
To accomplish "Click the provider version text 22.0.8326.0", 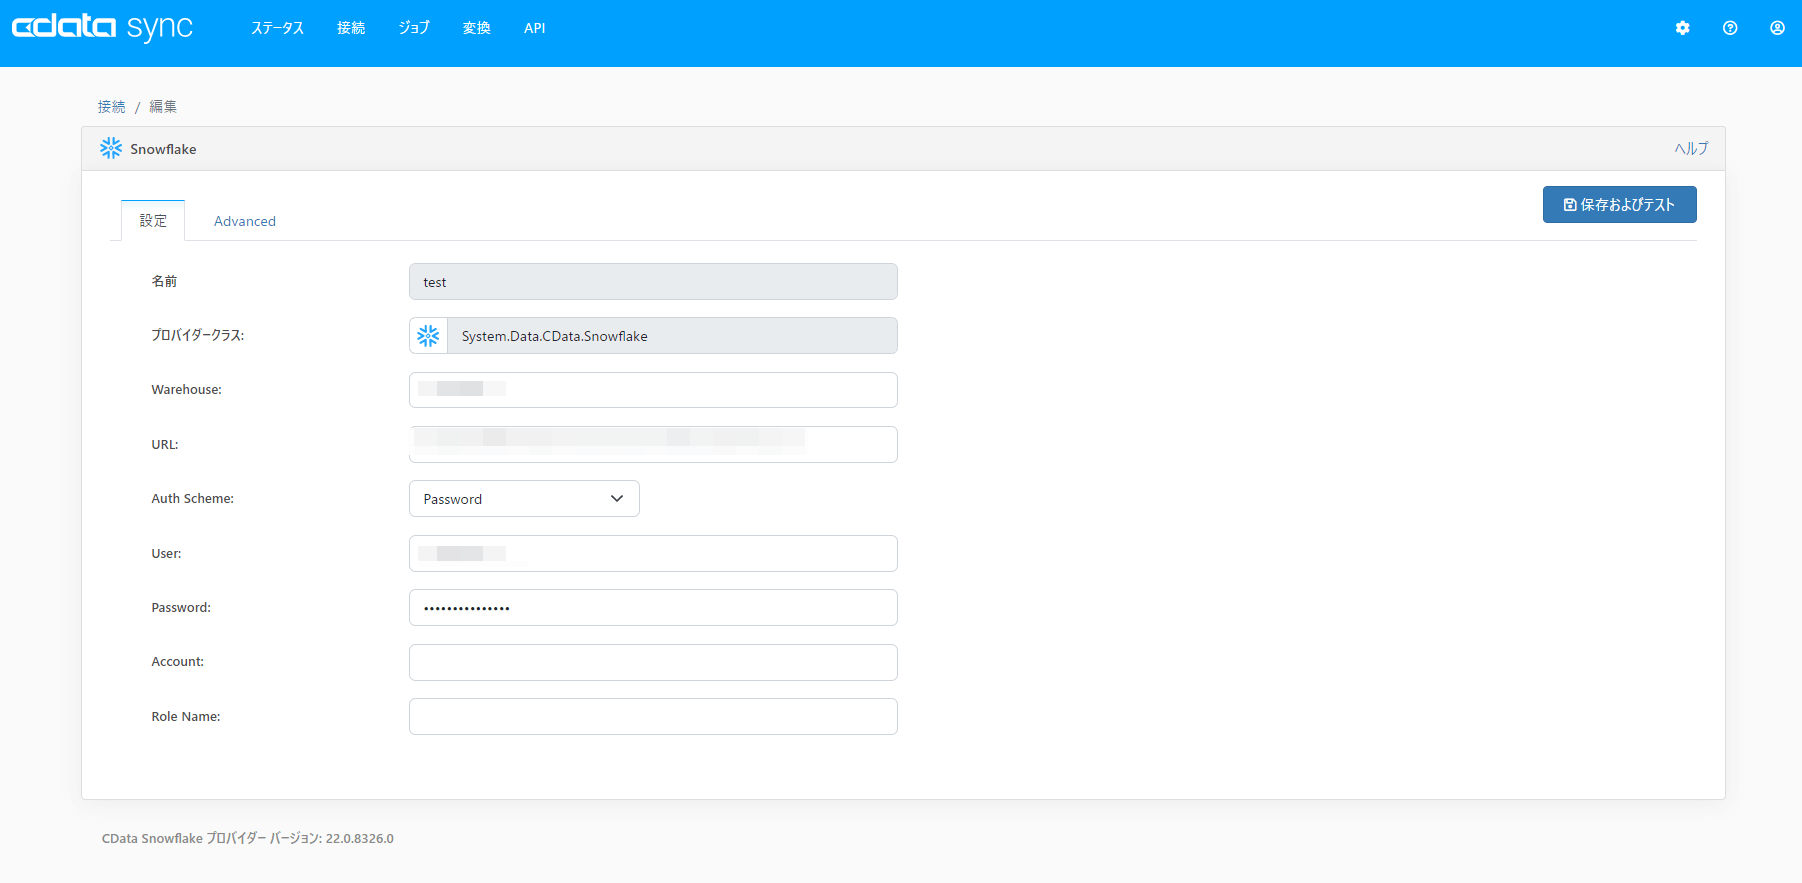I will point(360,838).
